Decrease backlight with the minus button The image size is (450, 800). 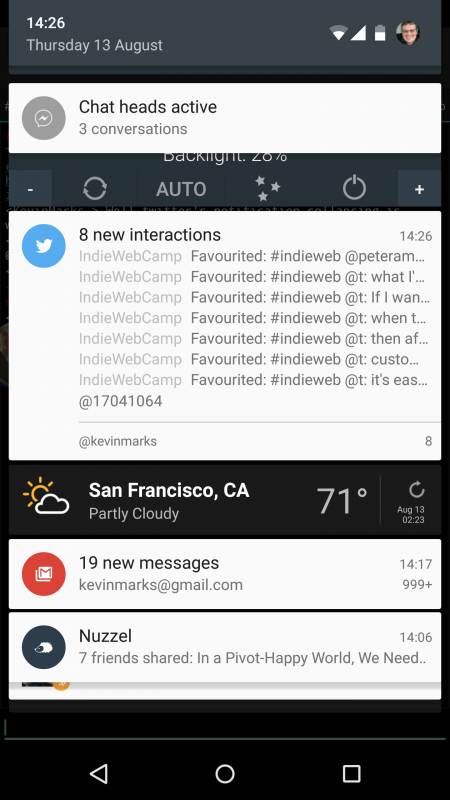(31, 189)
